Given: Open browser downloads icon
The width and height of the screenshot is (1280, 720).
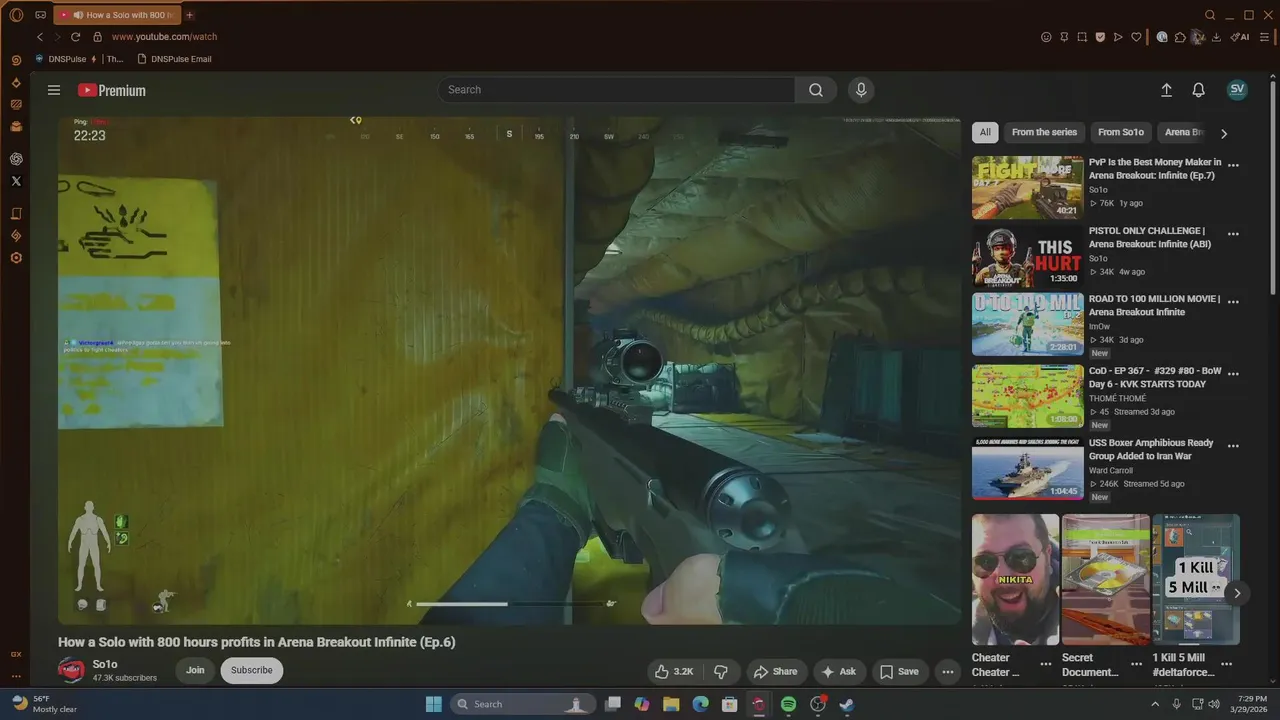Looking at the screenshot, I should (x=1216, y=37).
